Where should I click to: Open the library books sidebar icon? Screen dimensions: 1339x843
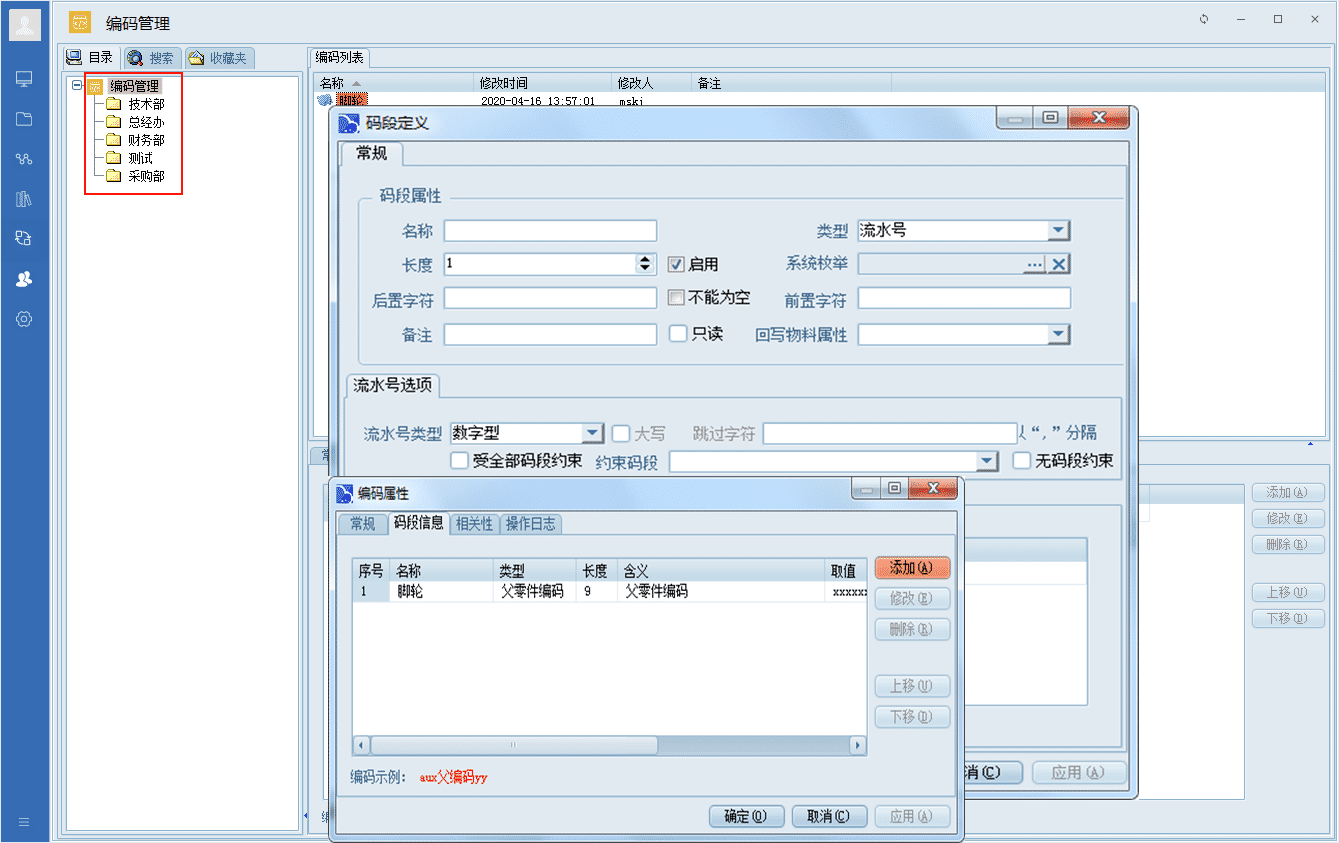point(24,199)
